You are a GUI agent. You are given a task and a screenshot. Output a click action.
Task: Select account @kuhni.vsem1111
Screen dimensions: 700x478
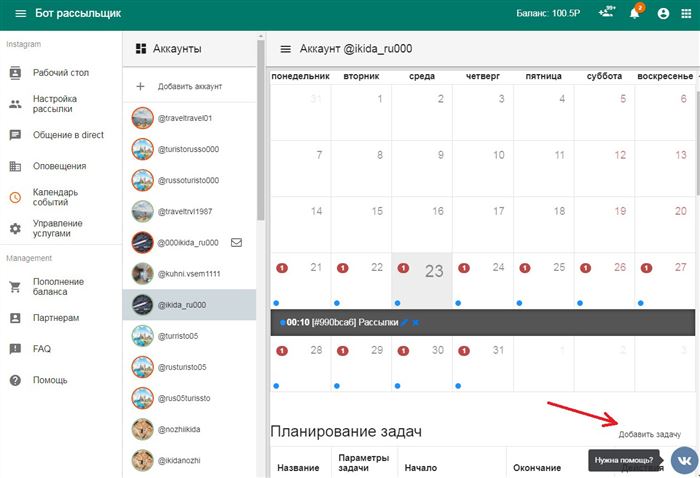(x=189, y=274)
